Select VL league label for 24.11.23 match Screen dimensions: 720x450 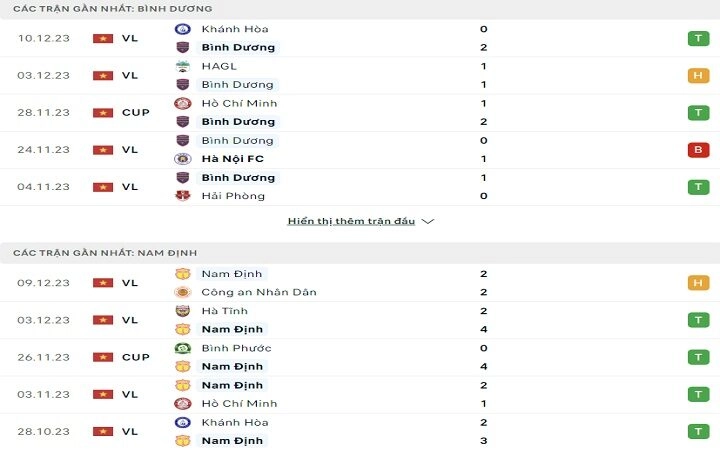pos(130,150)
